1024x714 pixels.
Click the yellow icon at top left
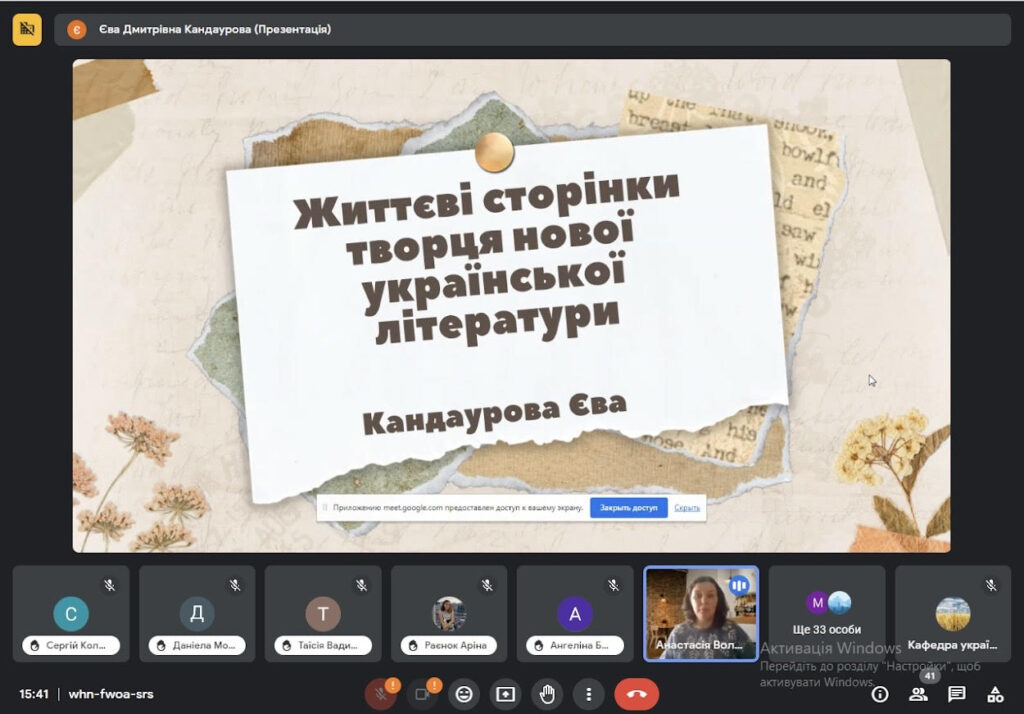tap(27, 30)
